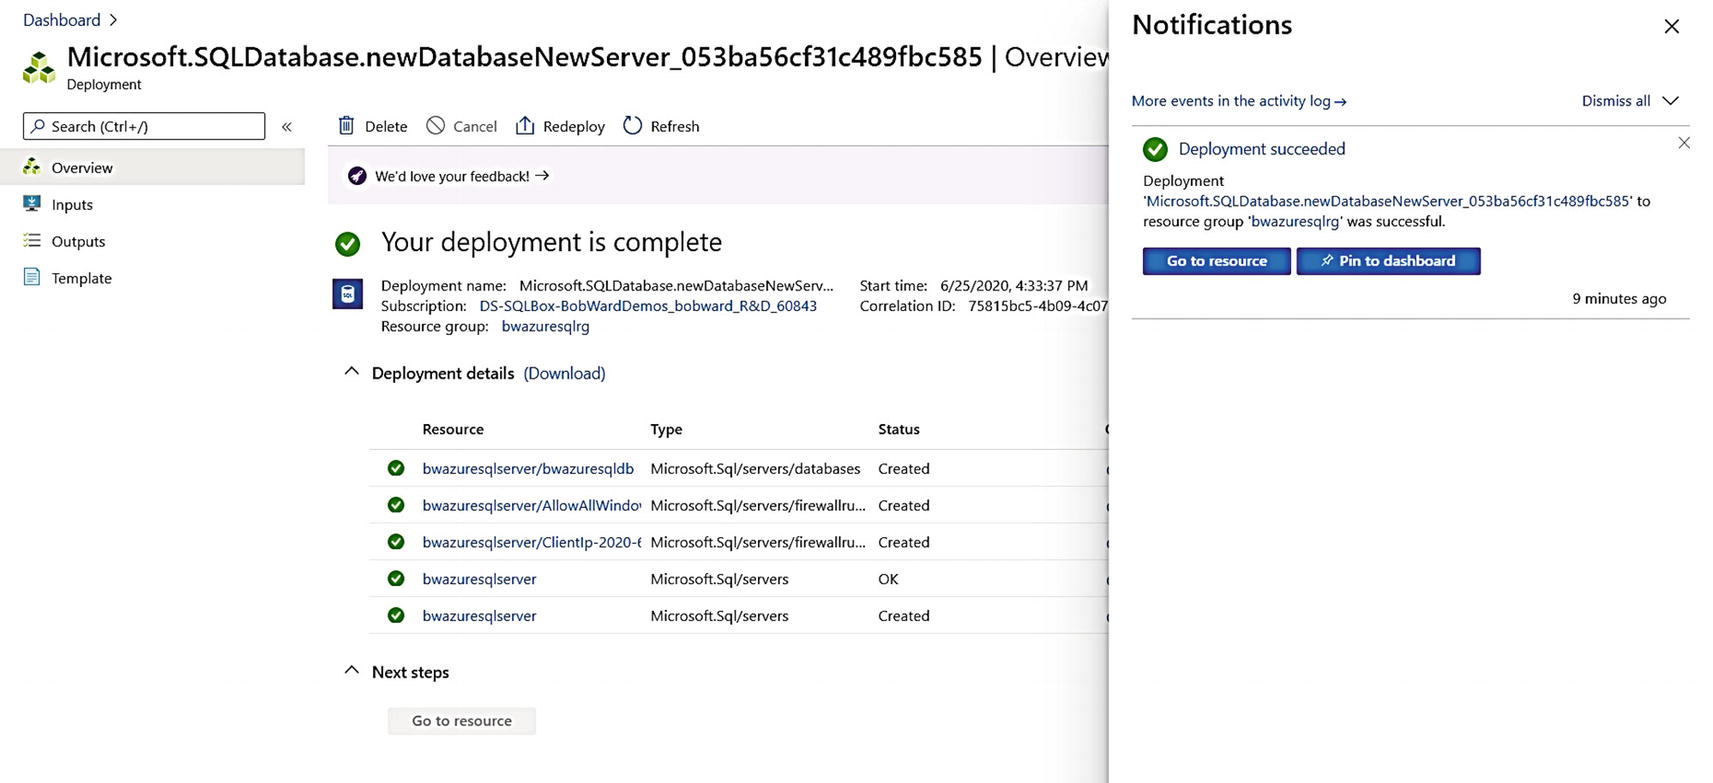Screen dimensions: 1713x783
Task: Open bwazuresqlserver/bwazuresqldb resource
Action: (528, 468)
